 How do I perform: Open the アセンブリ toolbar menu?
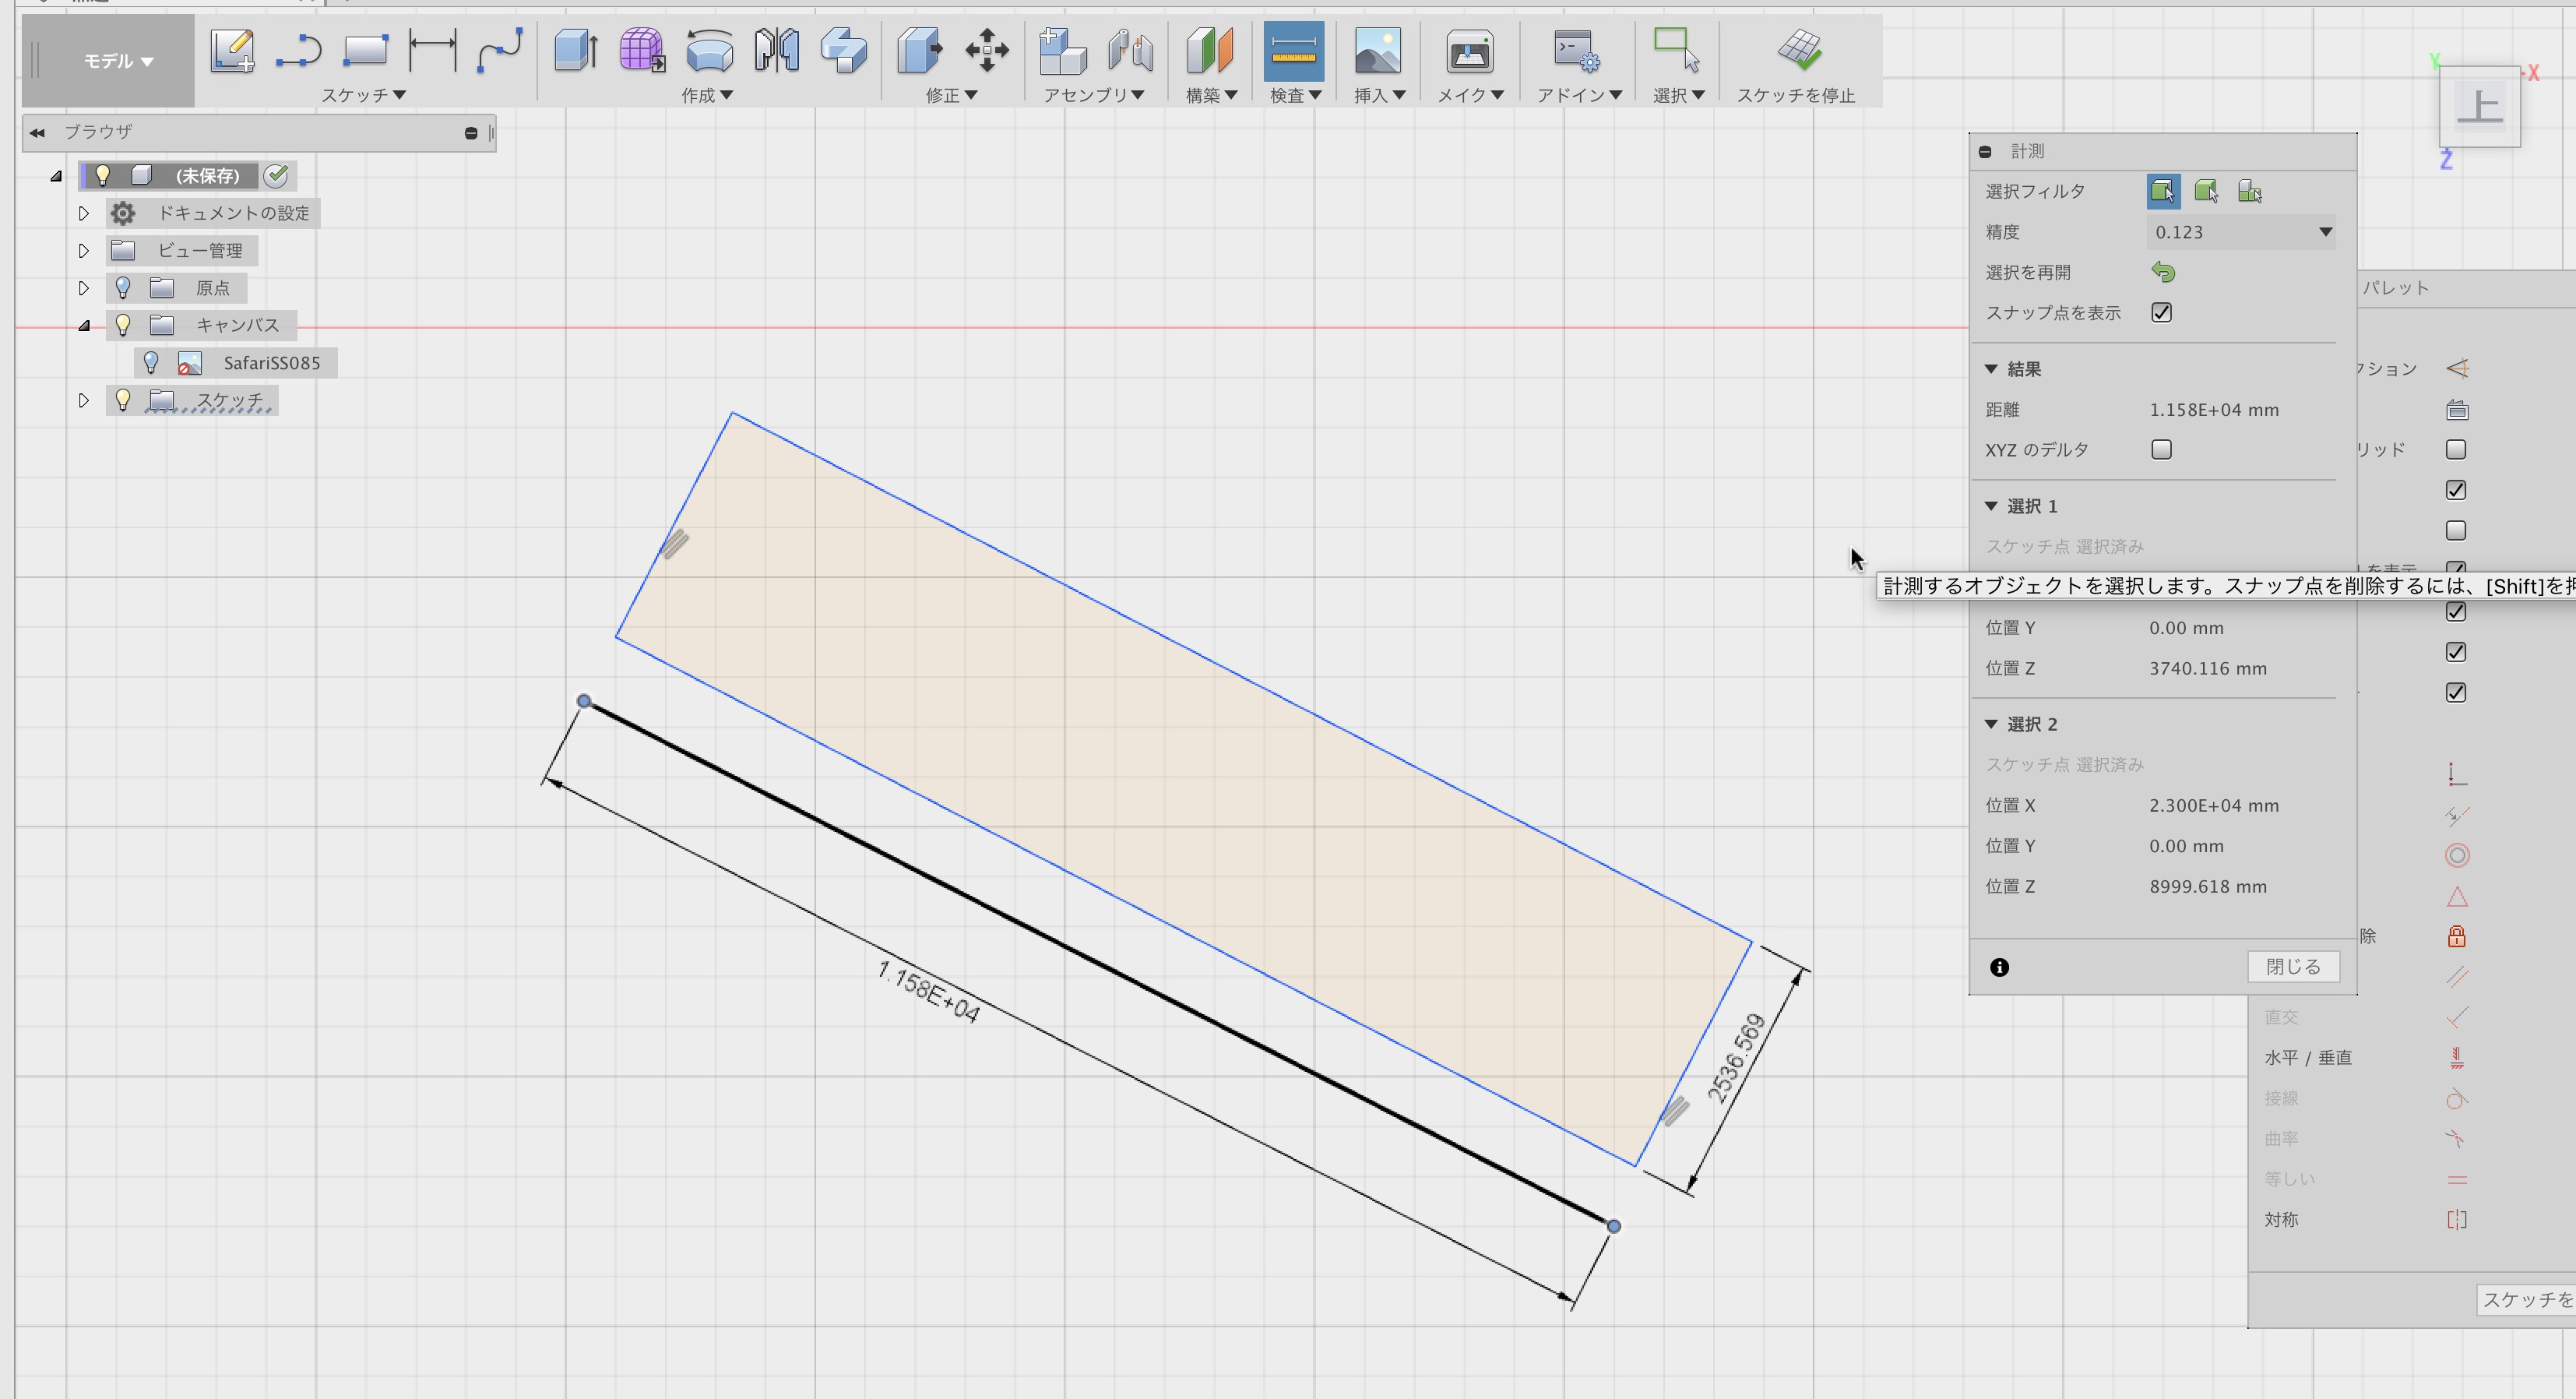click(x=1094, y=95)
